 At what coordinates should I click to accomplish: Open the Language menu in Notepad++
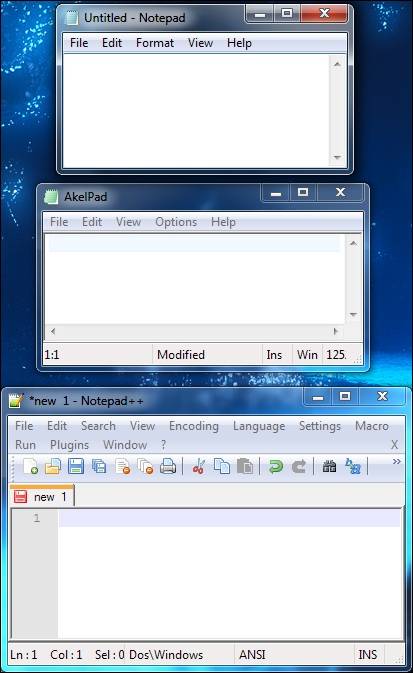coord(259,426)
